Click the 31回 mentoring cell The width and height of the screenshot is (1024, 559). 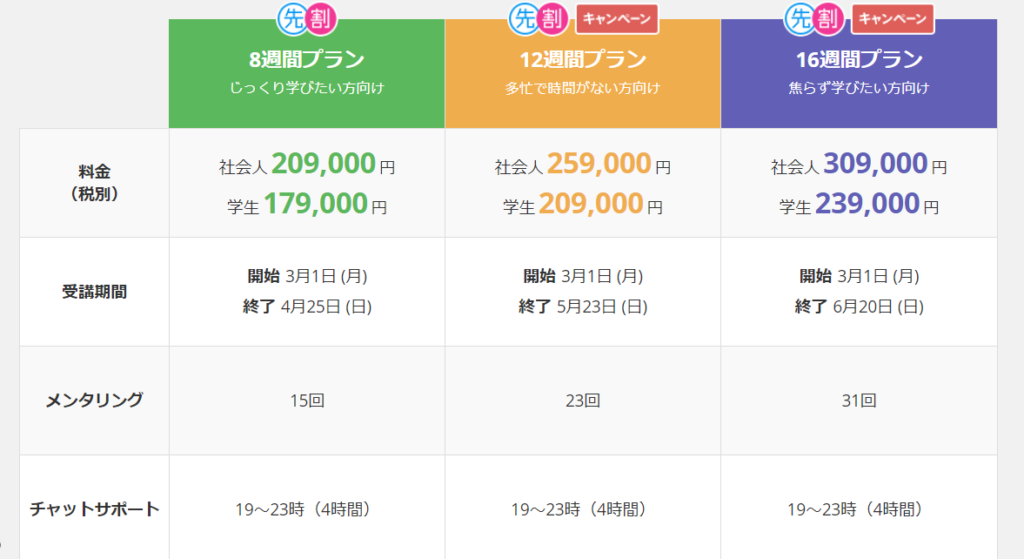(859, 400)
